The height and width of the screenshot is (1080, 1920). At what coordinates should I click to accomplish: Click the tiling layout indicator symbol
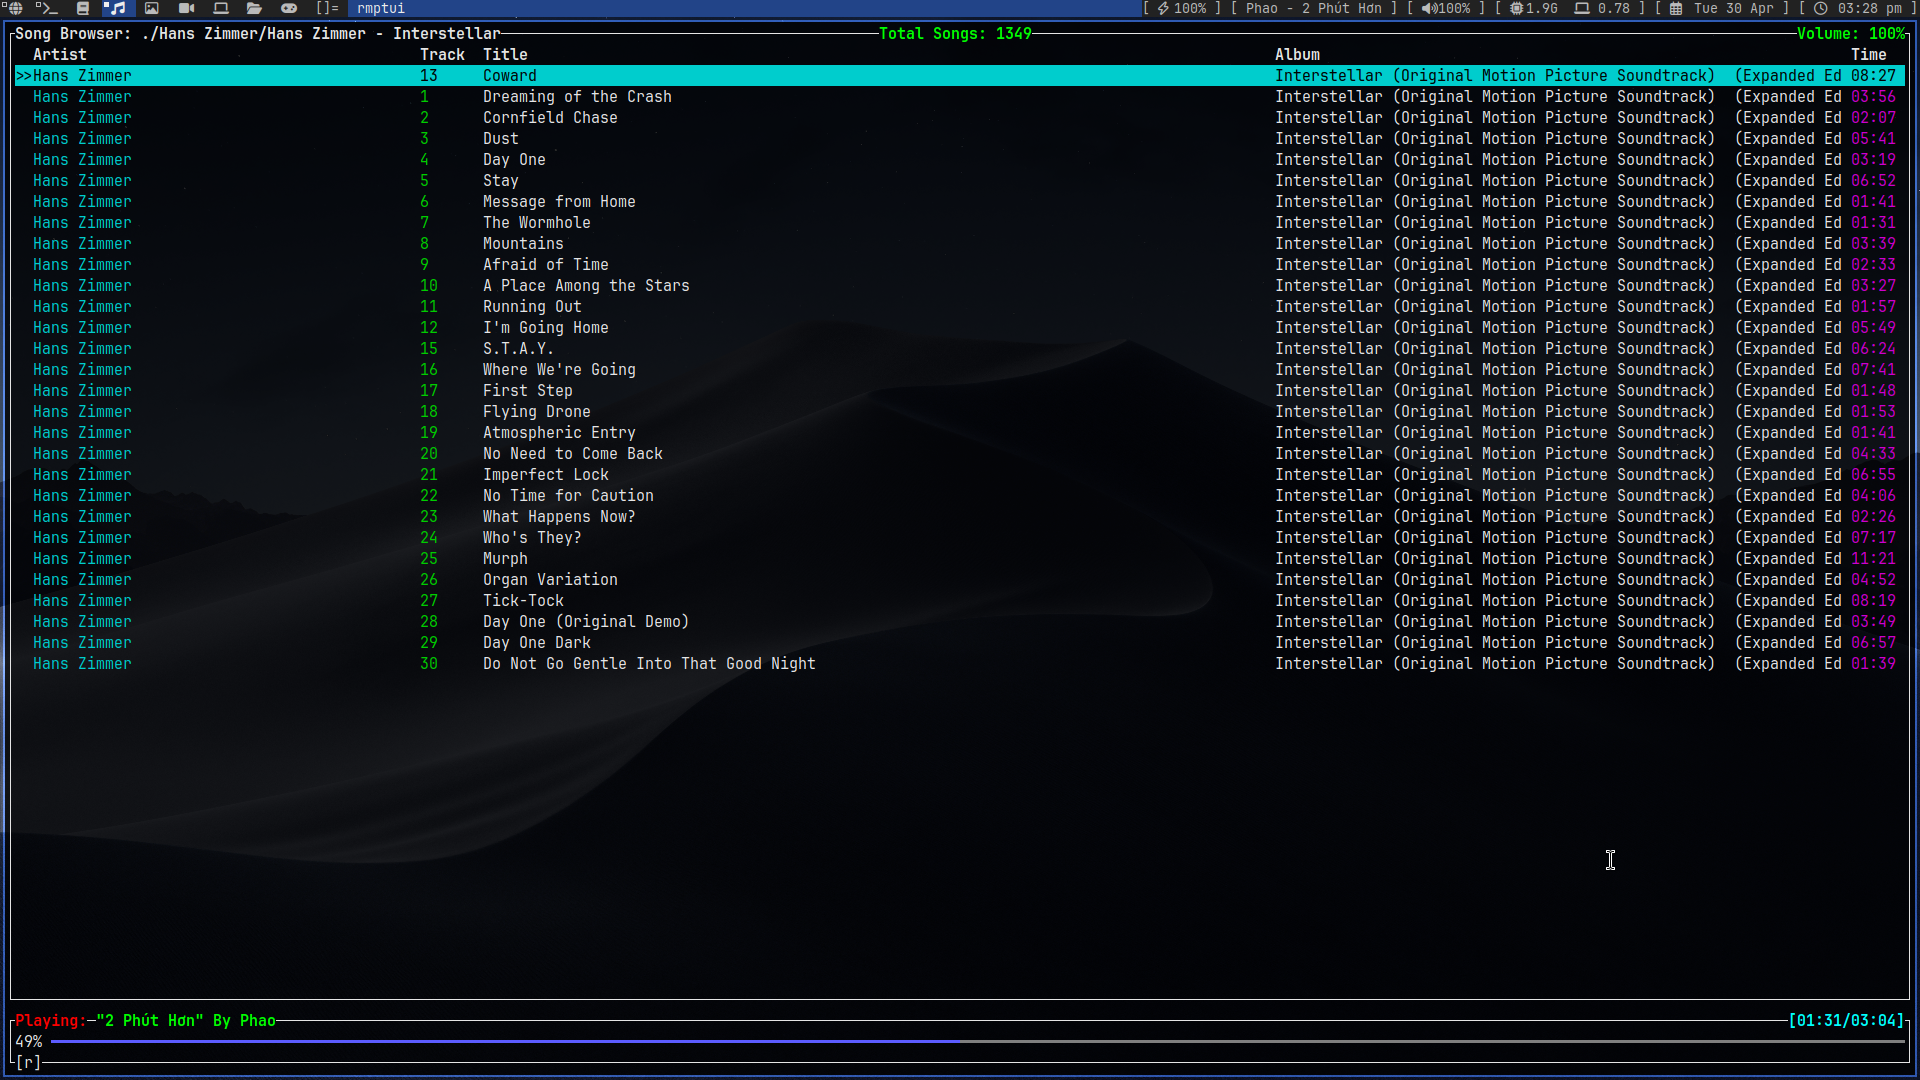[x=327, y=8]
